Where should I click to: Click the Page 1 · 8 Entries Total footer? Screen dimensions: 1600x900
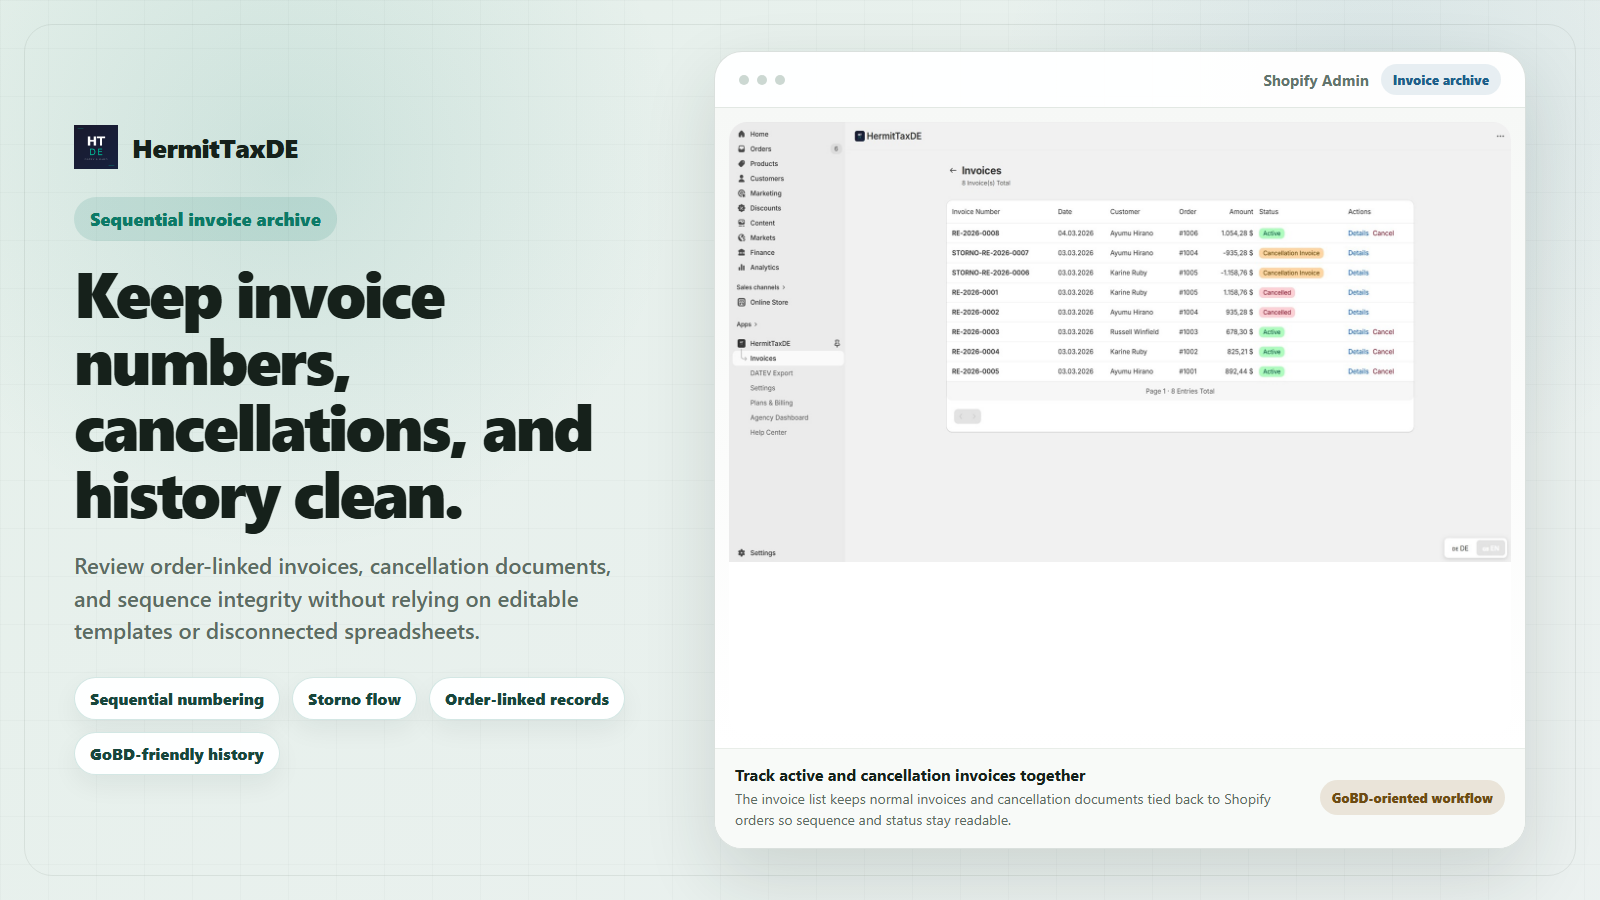1180,391
